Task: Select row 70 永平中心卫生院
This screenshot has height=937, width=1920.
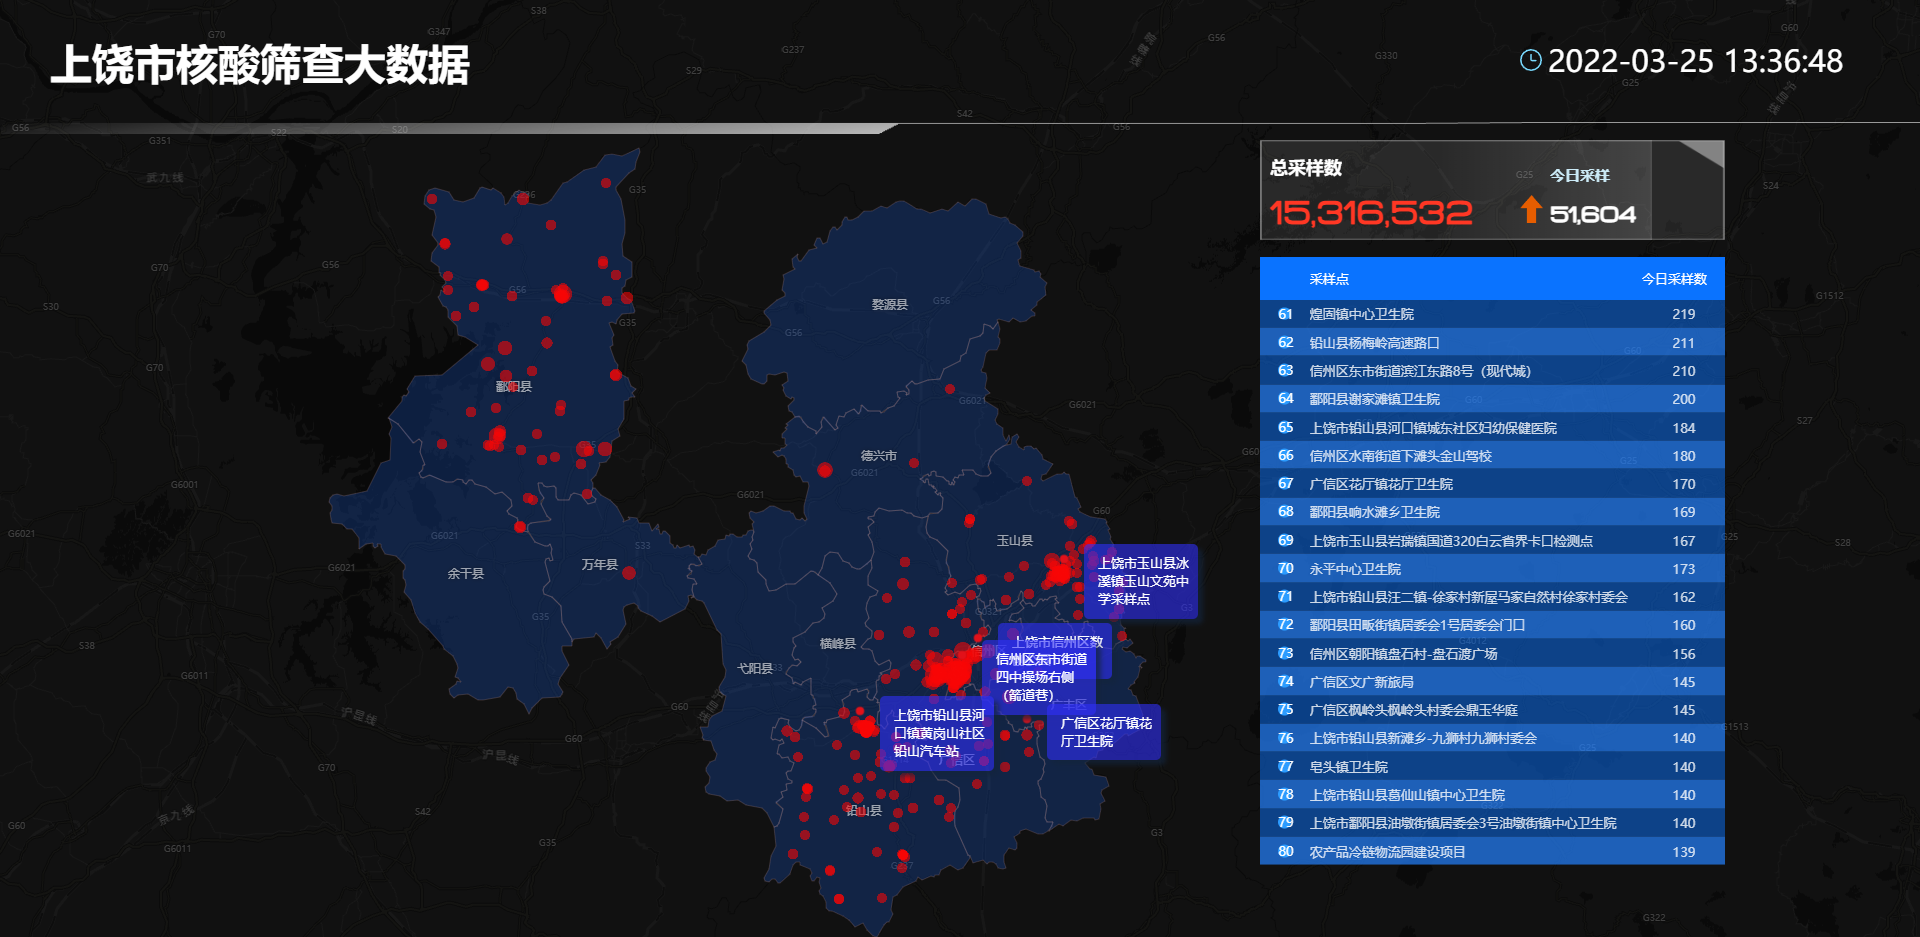Action: [1492, 569]
